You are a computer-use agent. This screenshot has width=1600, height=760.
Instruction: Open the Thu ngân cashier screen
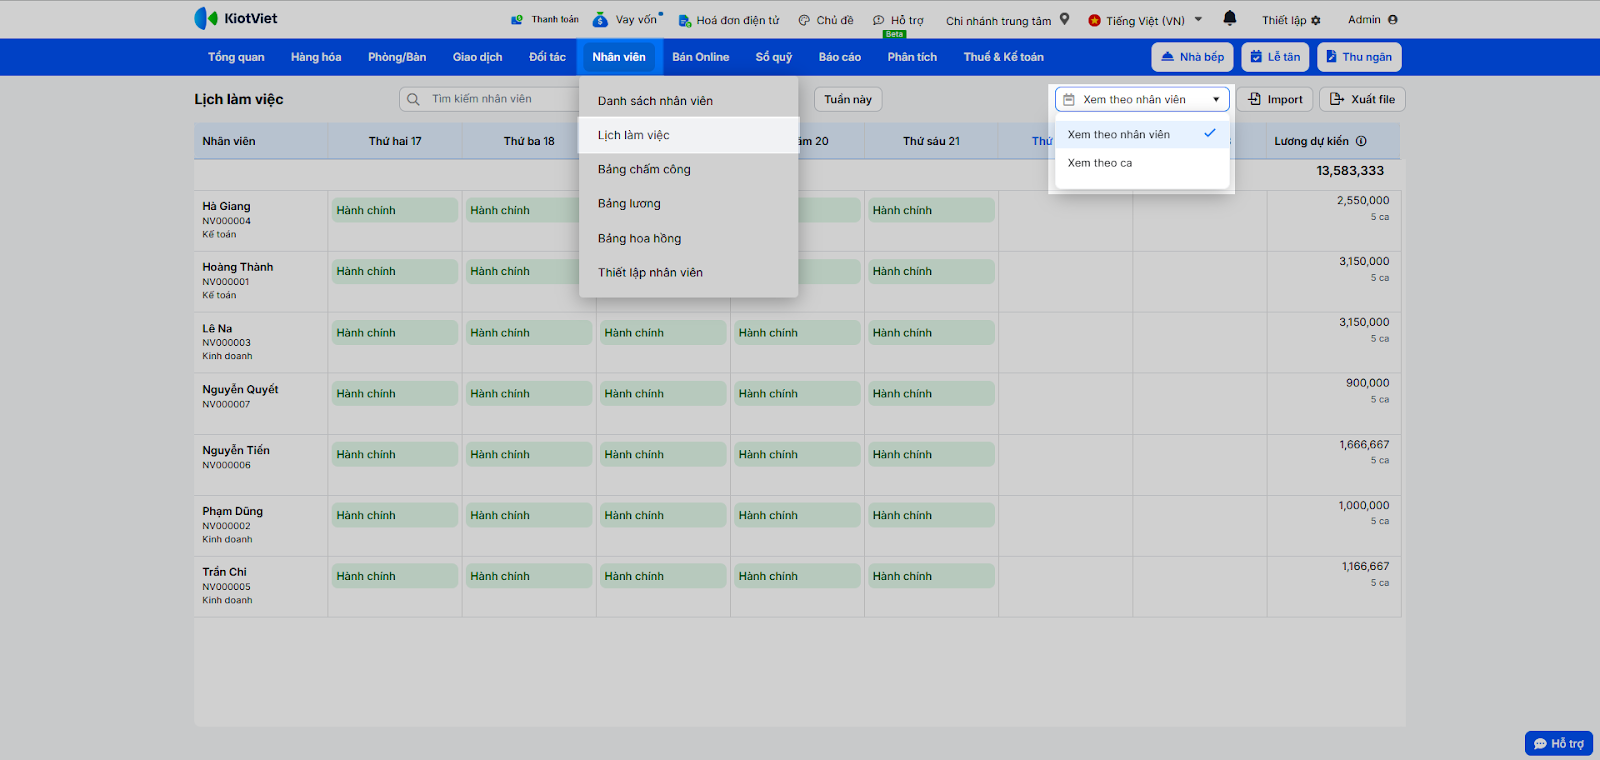point(1359,57)
